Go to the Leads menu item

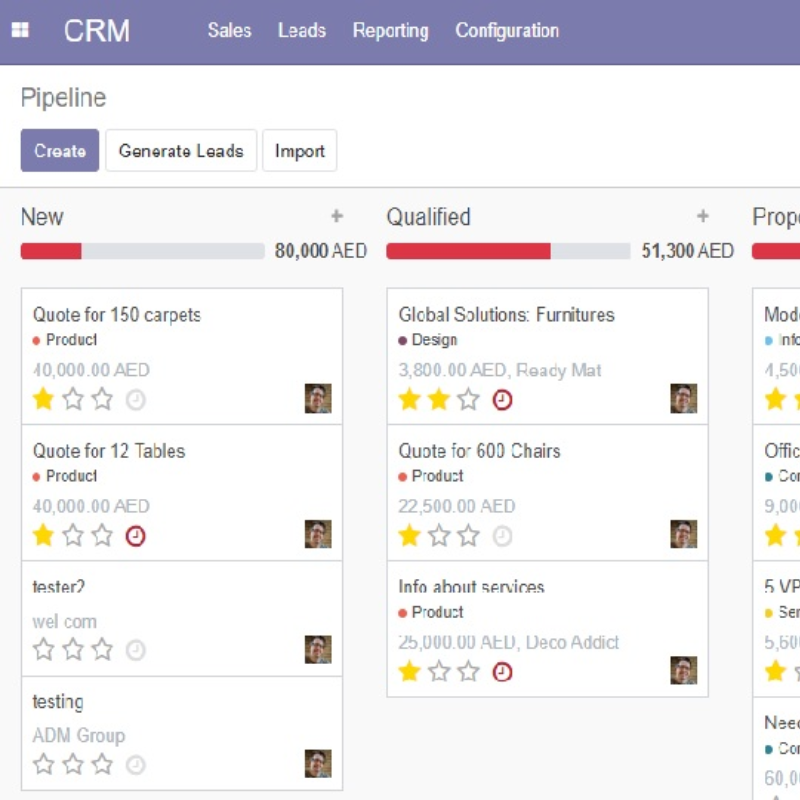coord(302,31)
